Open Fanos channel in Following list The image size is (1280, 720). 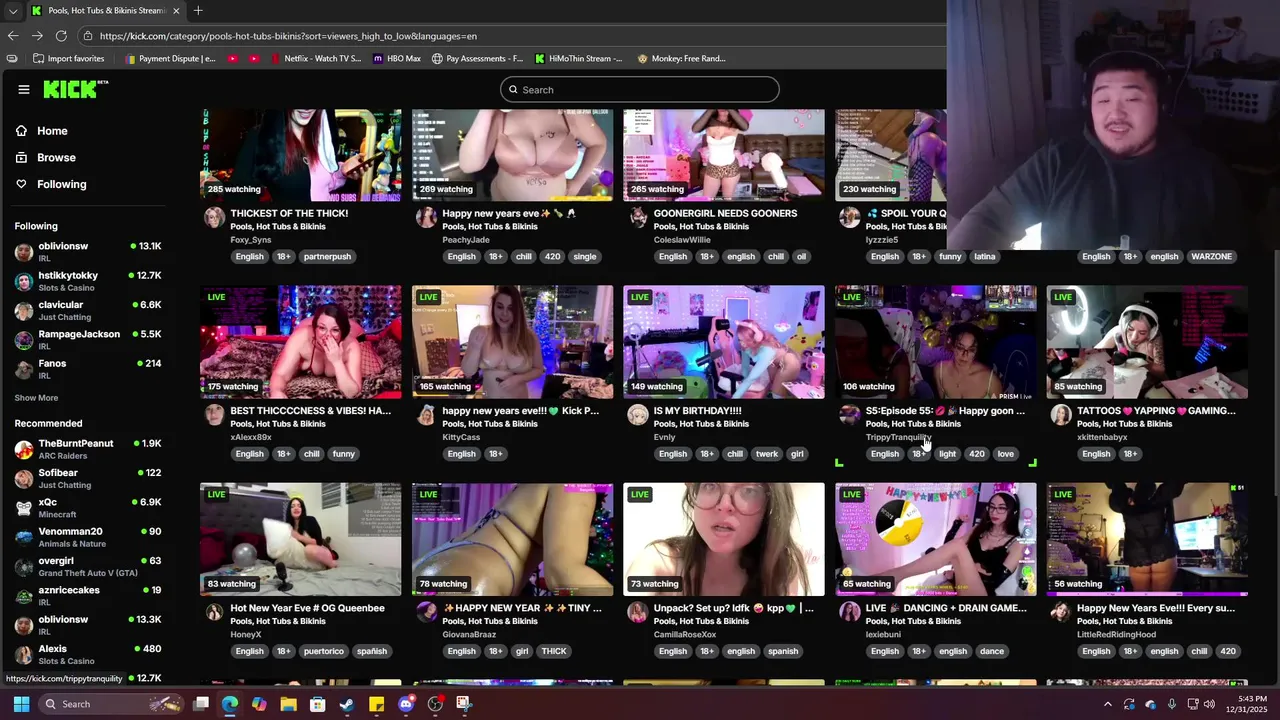click(x=88, y=369)
